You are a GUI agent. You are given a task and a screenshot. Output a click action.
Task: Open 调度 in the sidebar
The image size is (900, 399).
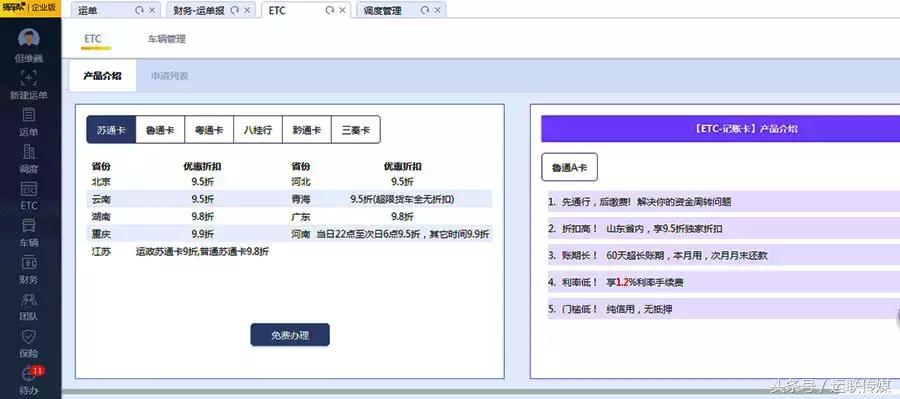click(29, 159)
